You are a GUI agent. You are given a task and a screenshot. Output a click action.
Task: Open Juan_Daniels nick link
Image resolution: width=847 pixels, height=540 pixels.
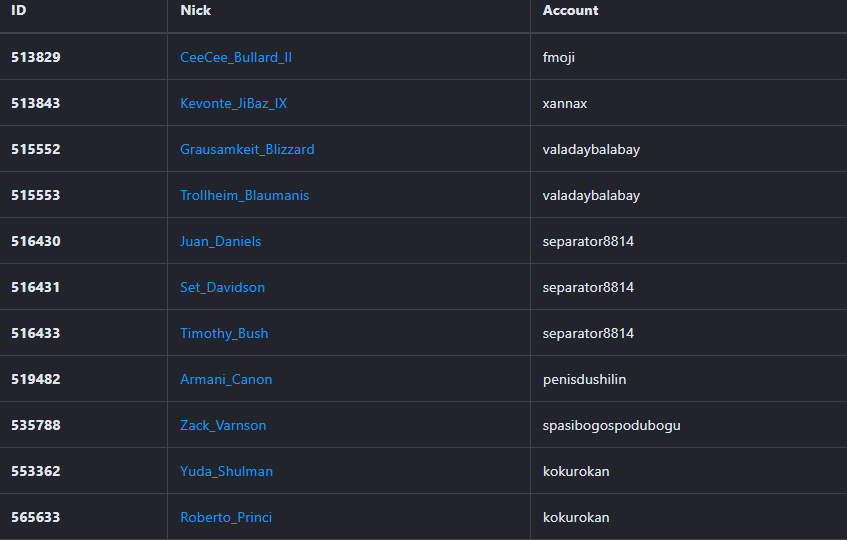click(x=220, y=242)
